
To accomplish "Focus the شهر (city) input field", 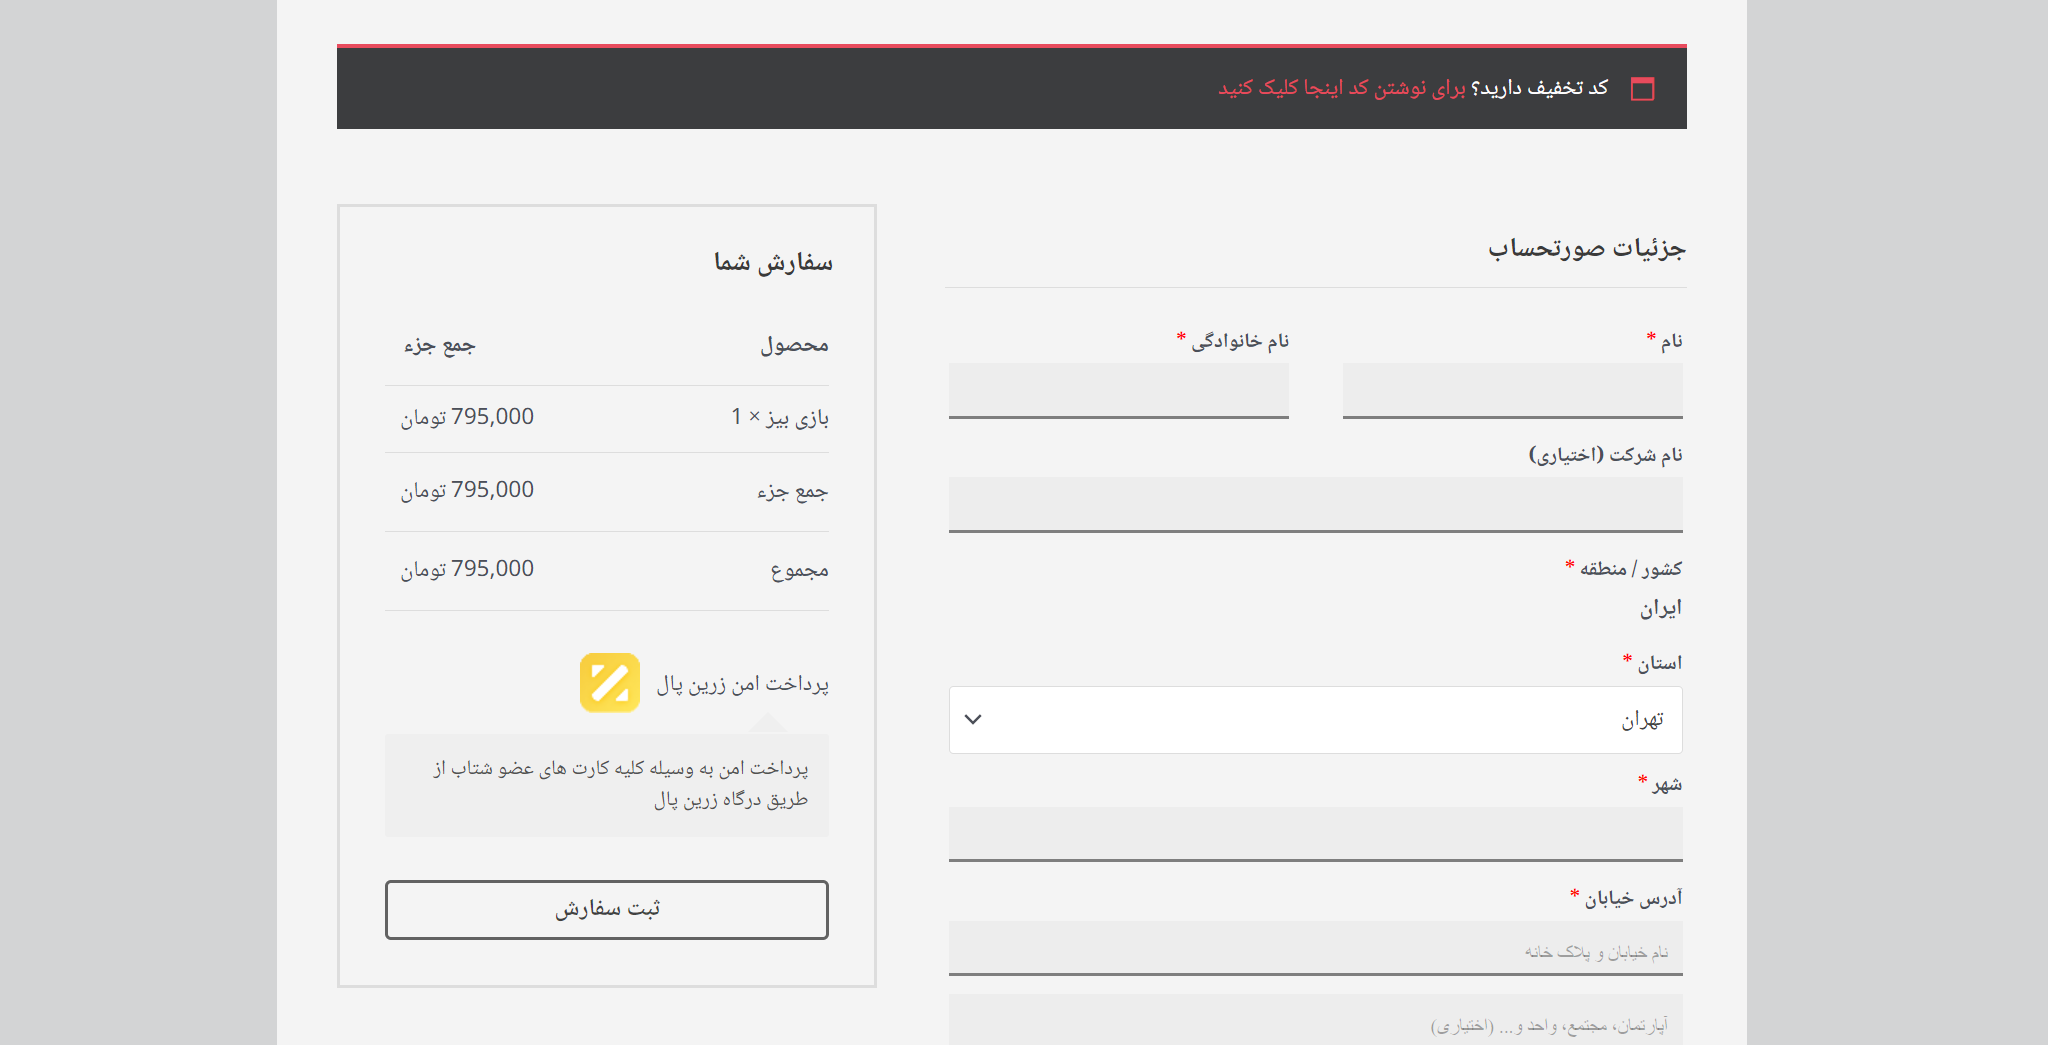I will click(1314, 833).
